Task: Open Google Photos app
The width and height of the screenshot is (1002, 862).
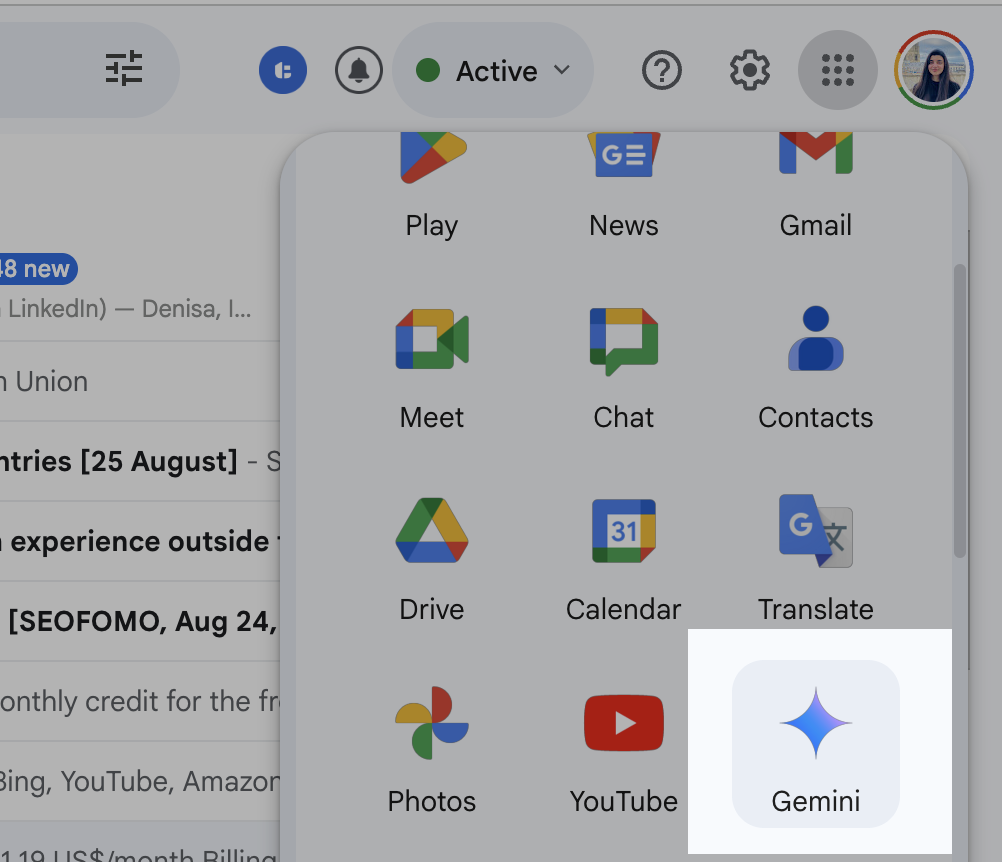Action: point(432,752)
